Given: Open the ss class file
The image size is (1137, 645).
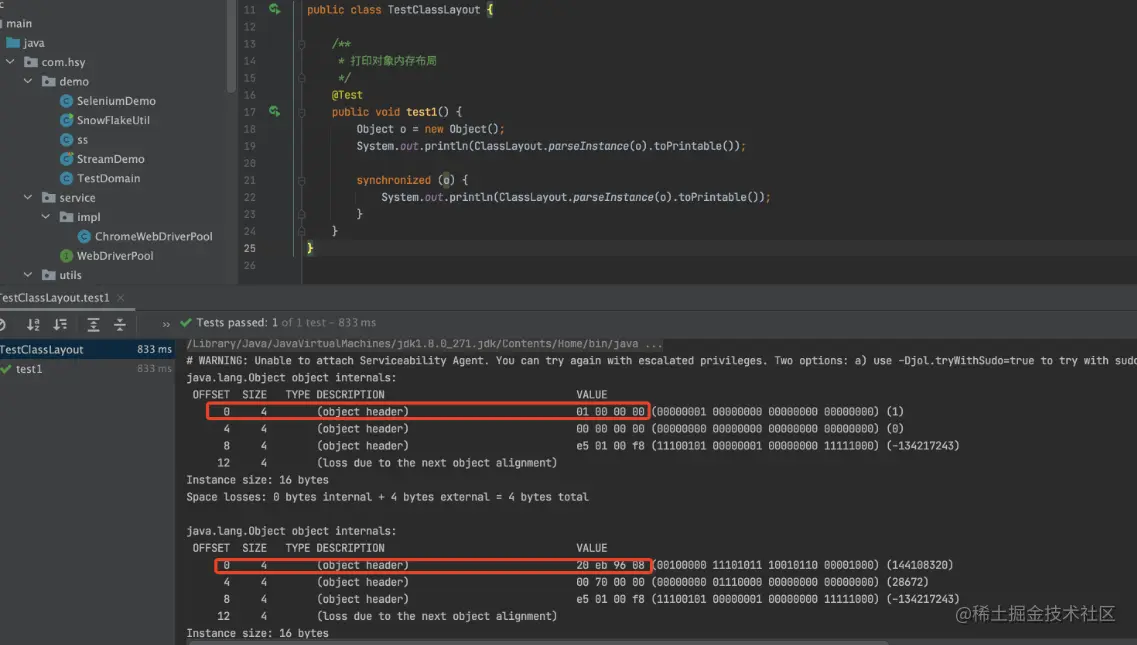Looking at the screenshot, I should pos(83,140).
